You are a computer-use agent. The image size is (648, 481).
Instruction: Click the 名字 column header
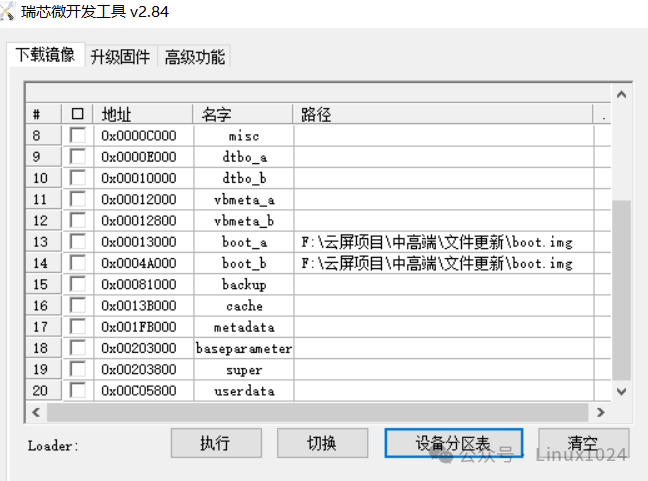pyautogui.click(x=243, y=114)
